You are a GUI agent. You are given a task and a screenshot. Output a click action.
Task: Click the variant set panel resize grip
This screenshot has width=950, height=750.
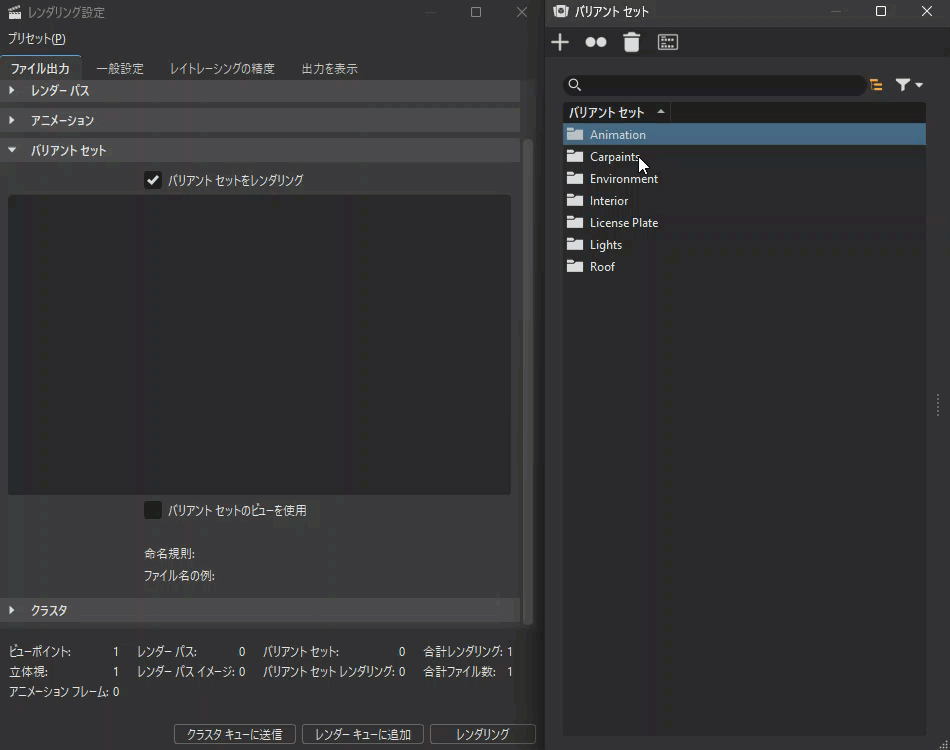[943, 744]
